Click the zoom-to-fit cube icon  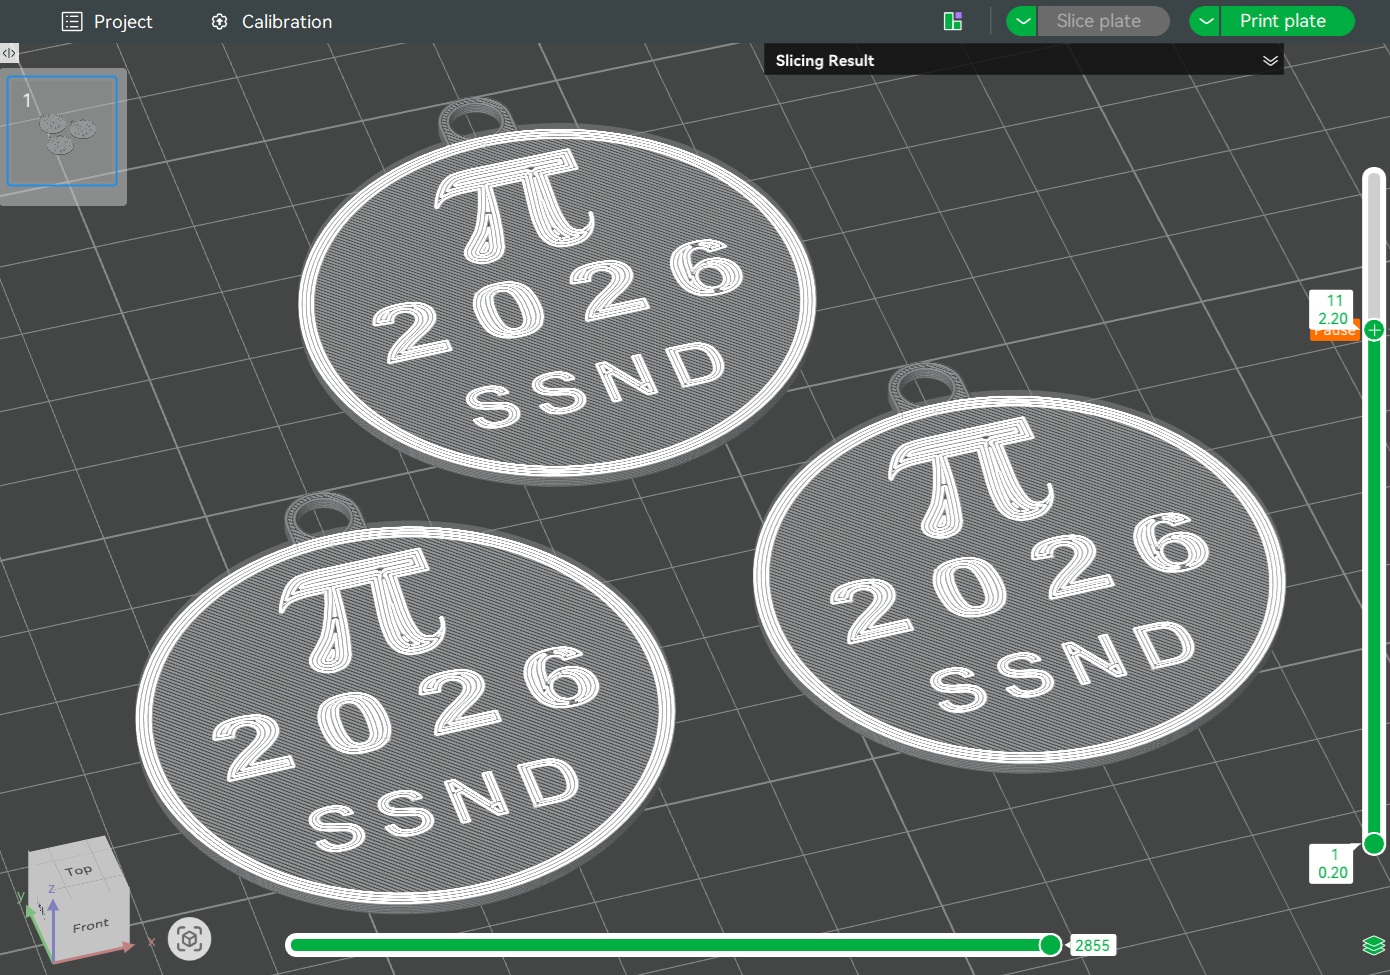[x=189, y=939]
